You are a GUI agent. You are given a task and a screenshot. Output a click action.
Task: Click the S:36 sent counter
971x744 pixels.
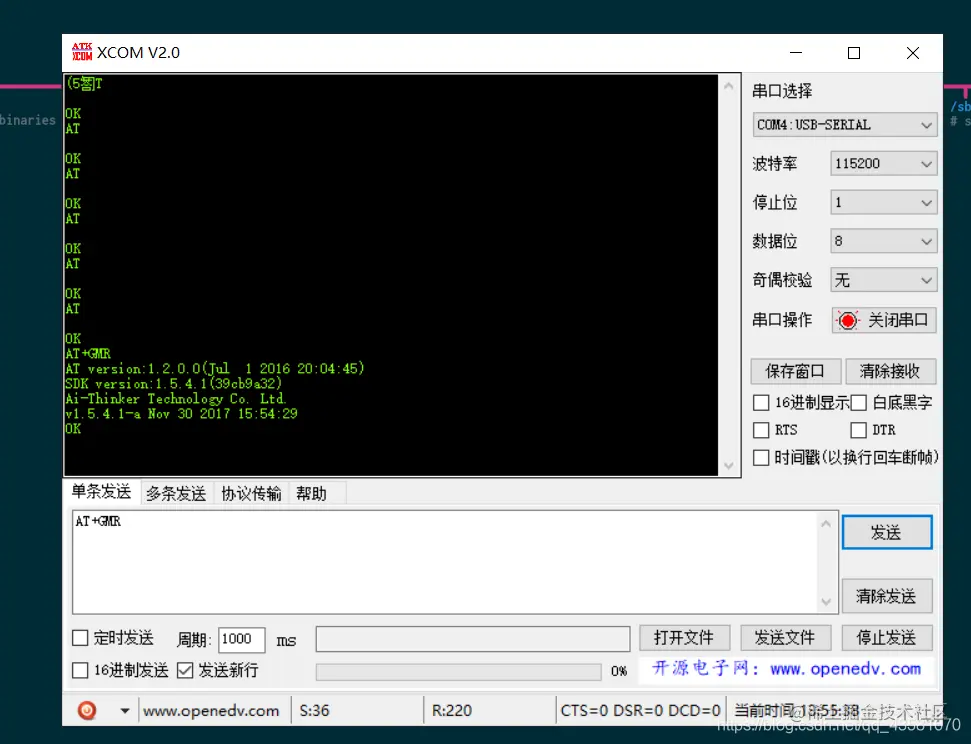315,711
